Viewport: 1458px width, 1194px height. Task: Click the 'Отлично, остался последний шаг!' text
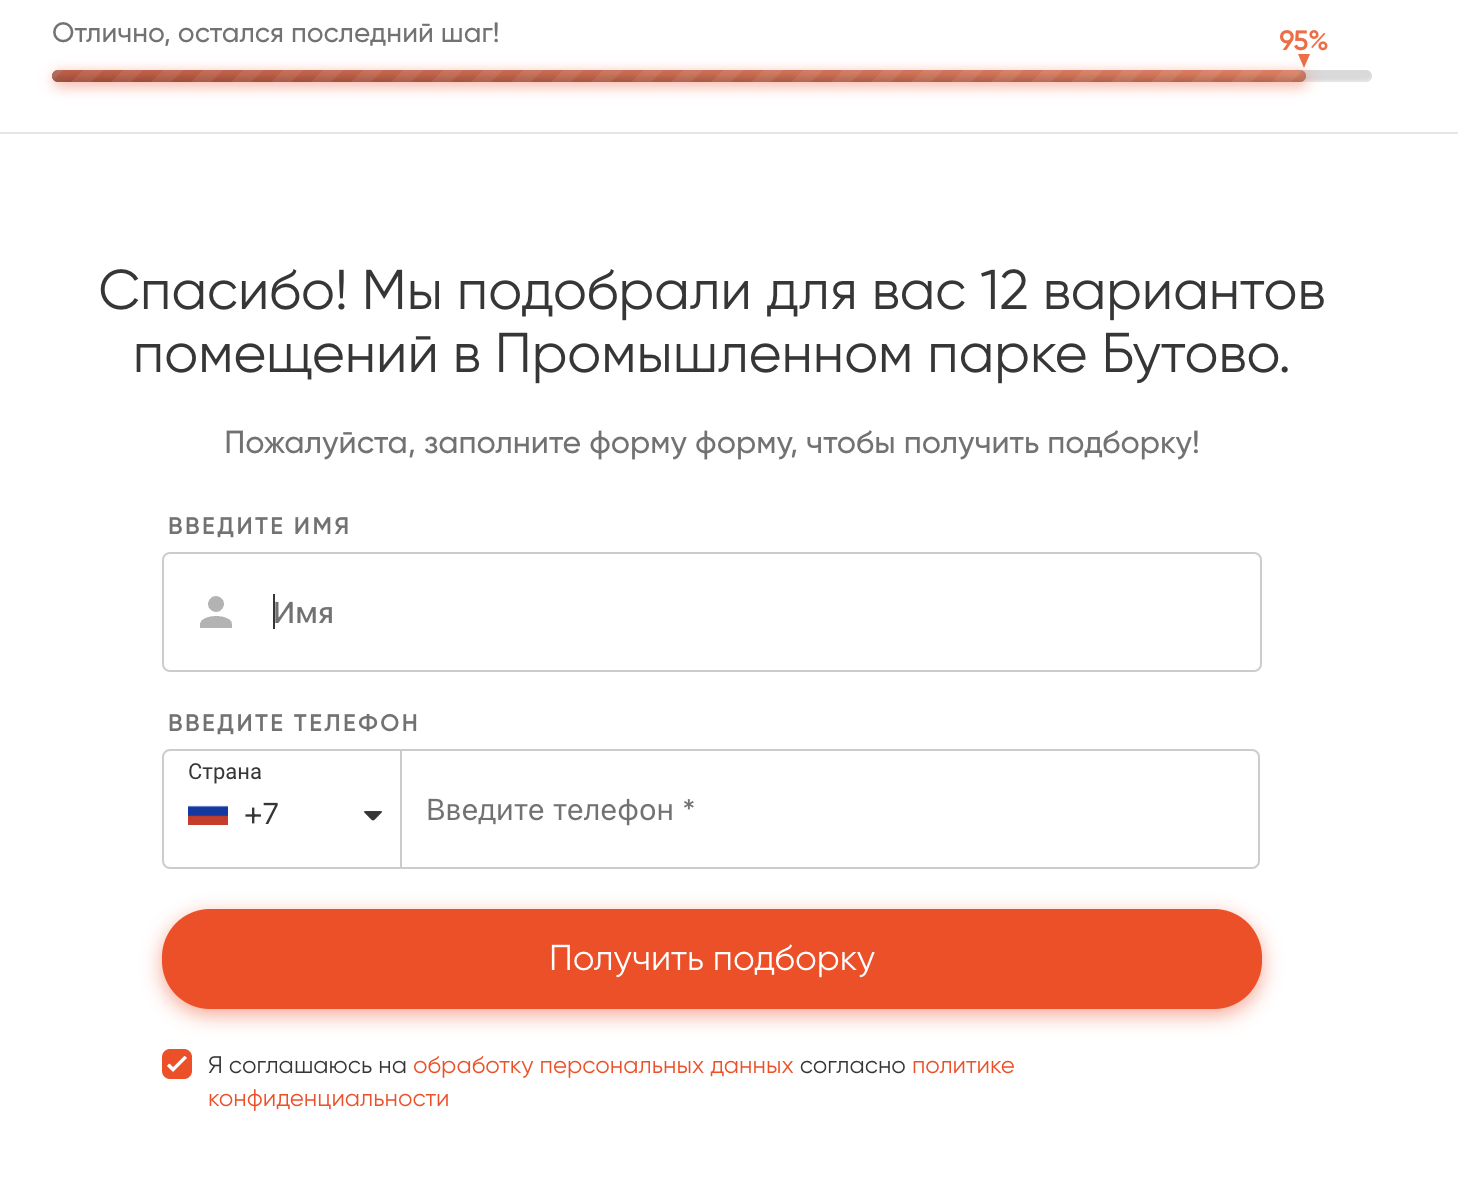tap(276, 33)
